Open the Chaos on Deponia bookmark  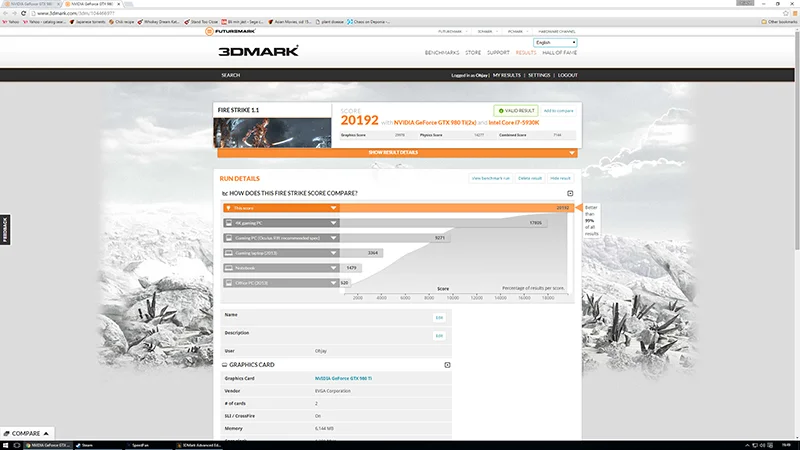click(368, 22)
